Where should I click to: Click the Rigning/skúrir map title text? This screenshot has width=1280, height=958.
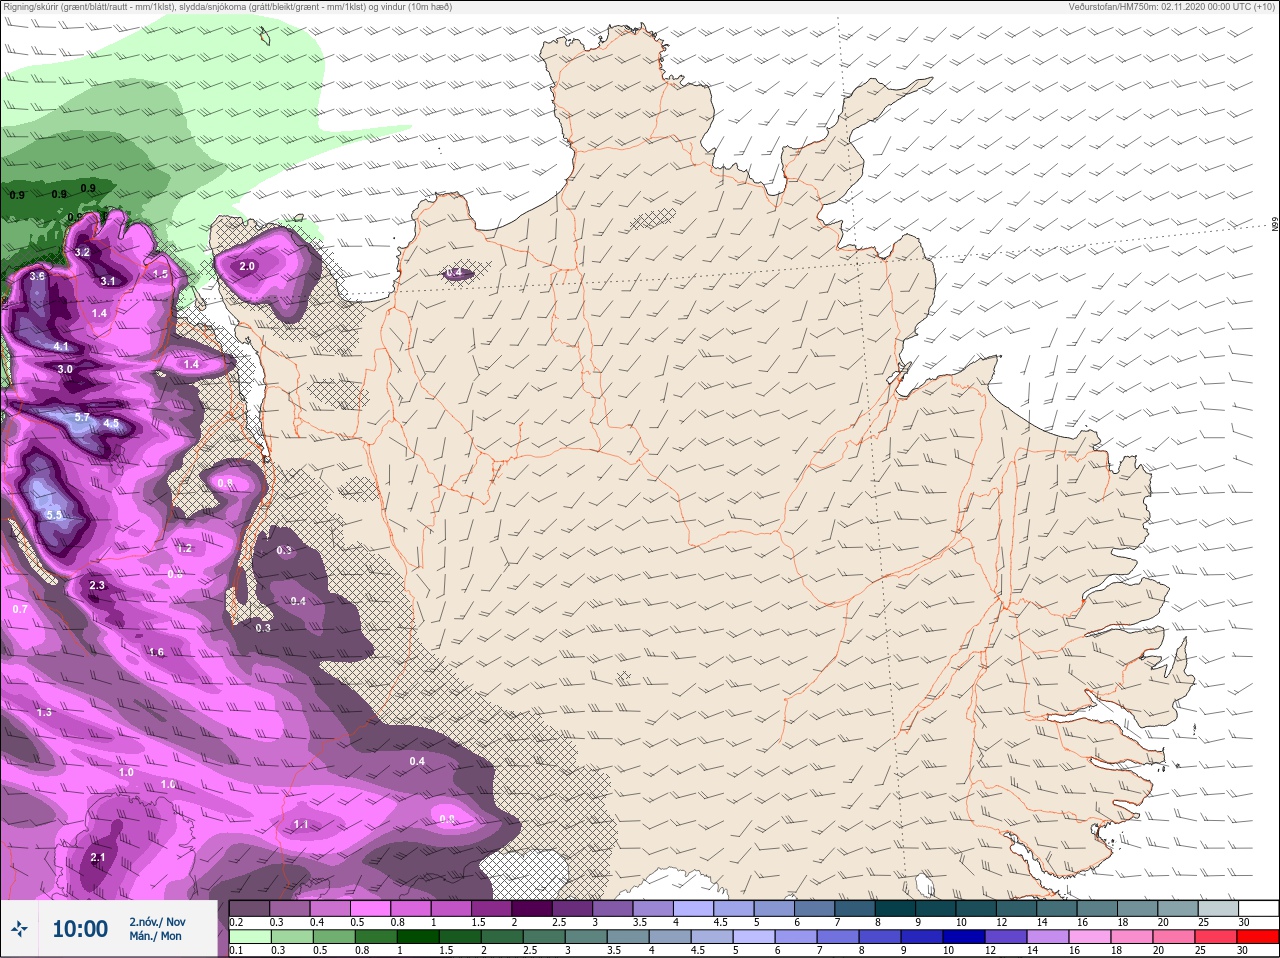[227, 7]
